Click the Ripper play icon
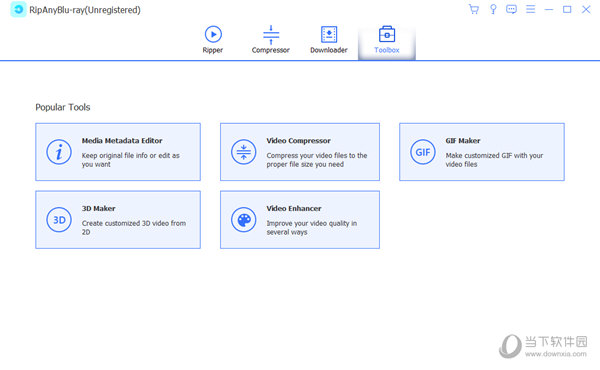Viewport: 600px width, 370px height. [x=213, y=34]
